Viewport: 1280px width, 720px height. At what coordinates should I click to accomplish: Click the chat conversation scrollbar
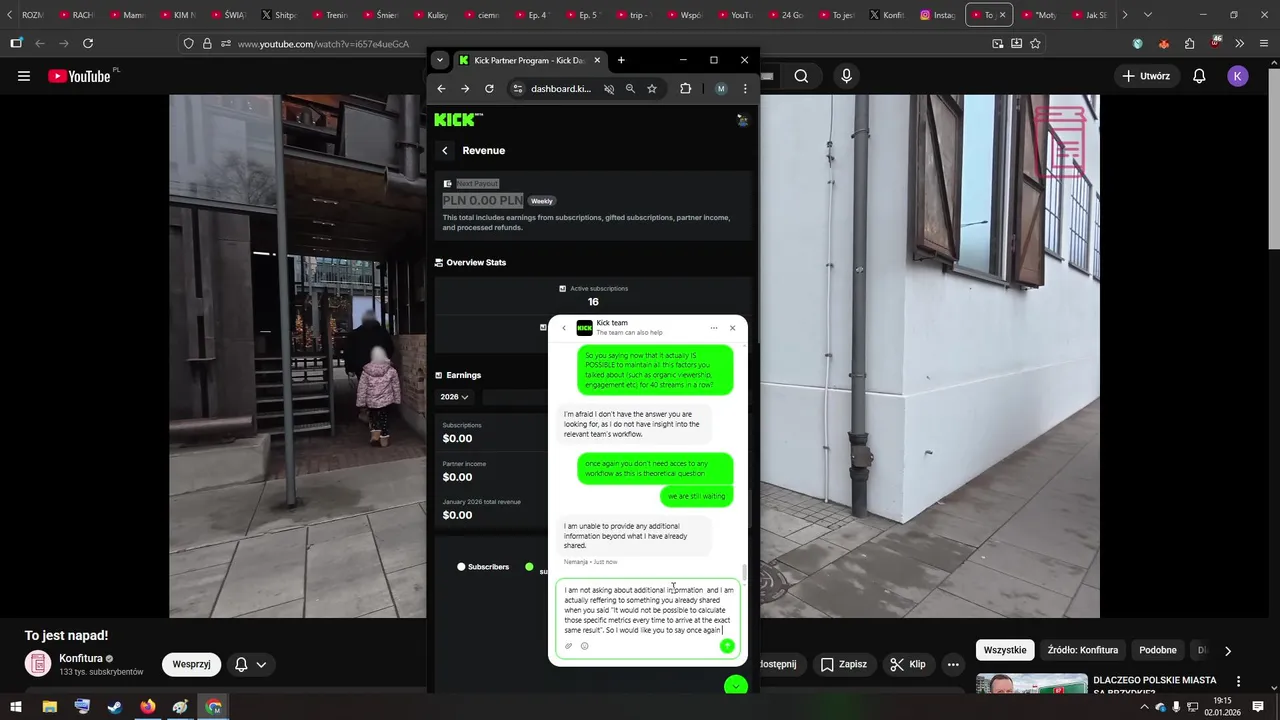click(x=744, y=571)
